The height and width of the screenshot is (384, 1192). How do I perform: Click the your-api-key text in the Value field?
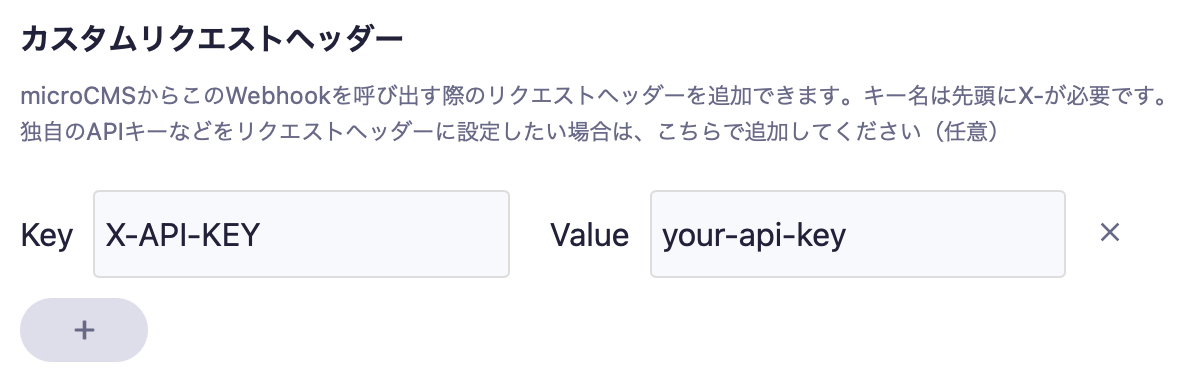tap(754, 236)
